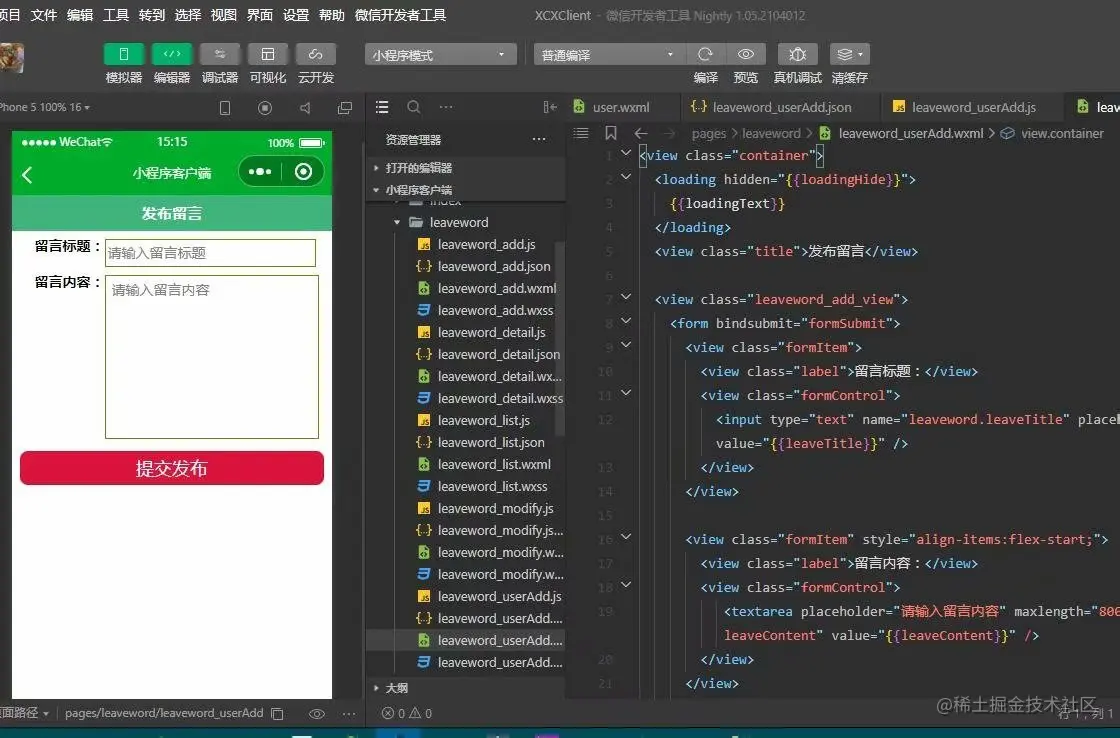
Task: Fold code at line 1 chevron
Action: point(626,153)
